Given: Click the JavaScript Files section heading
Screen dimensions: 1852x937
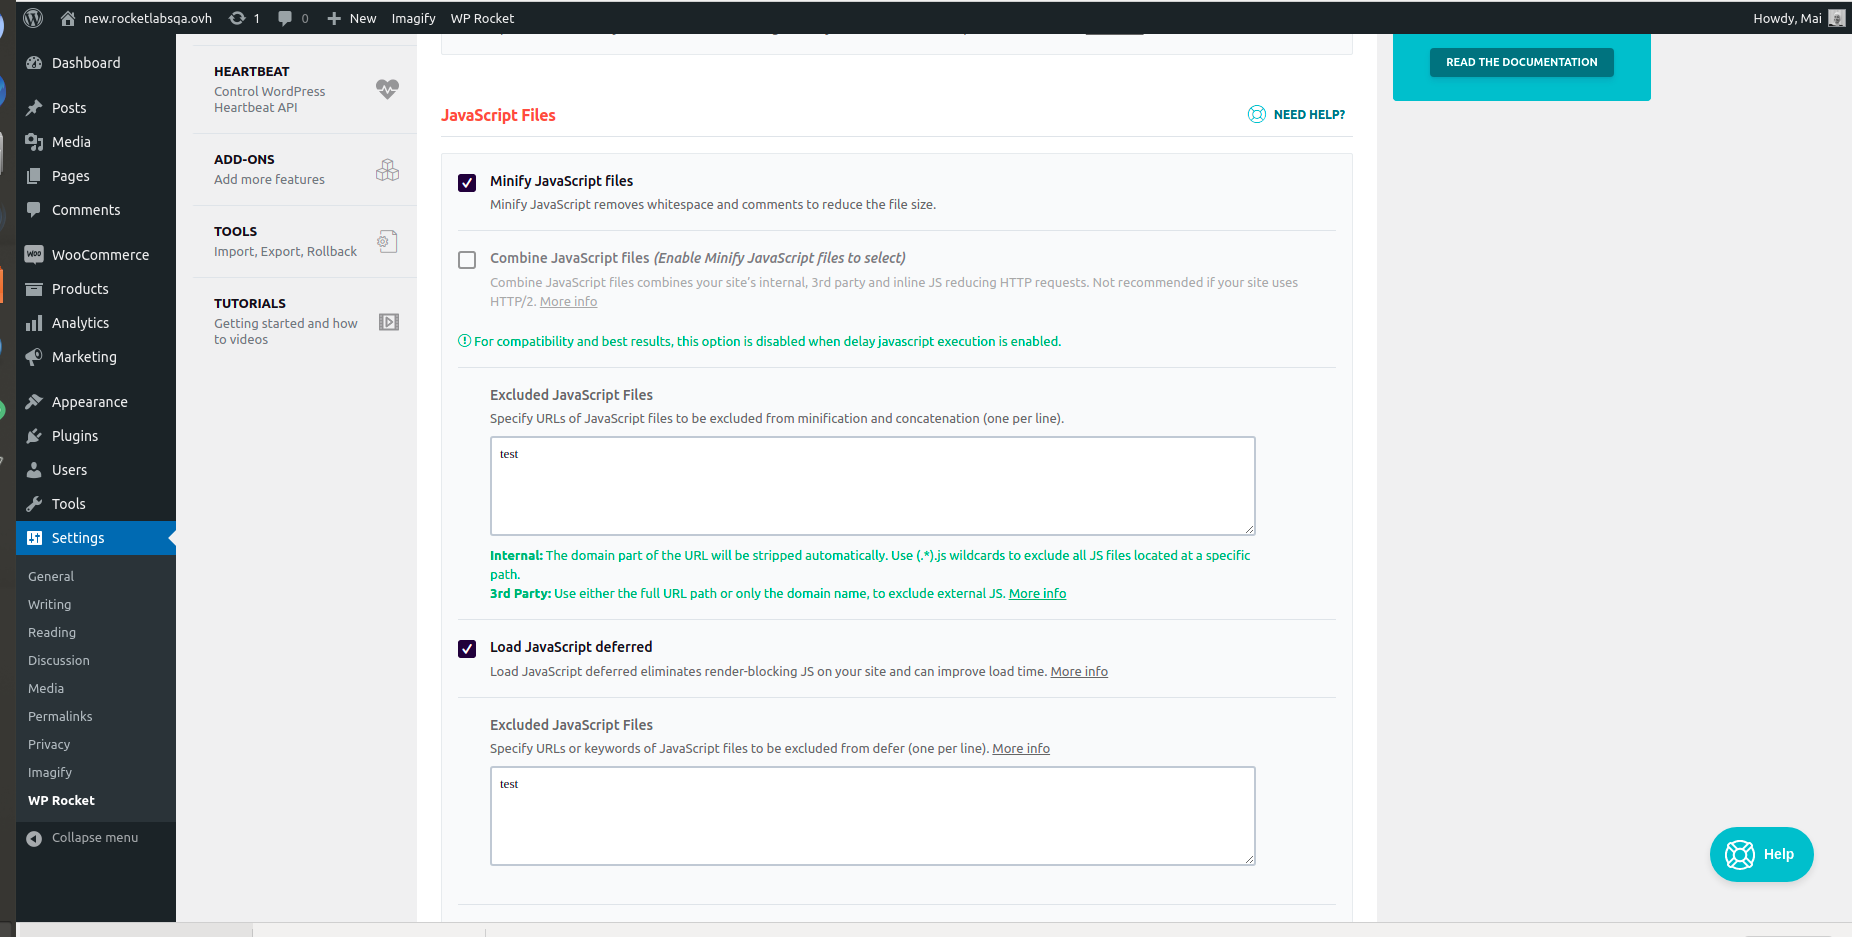Looking at the screenshot, I should point(498,115).
